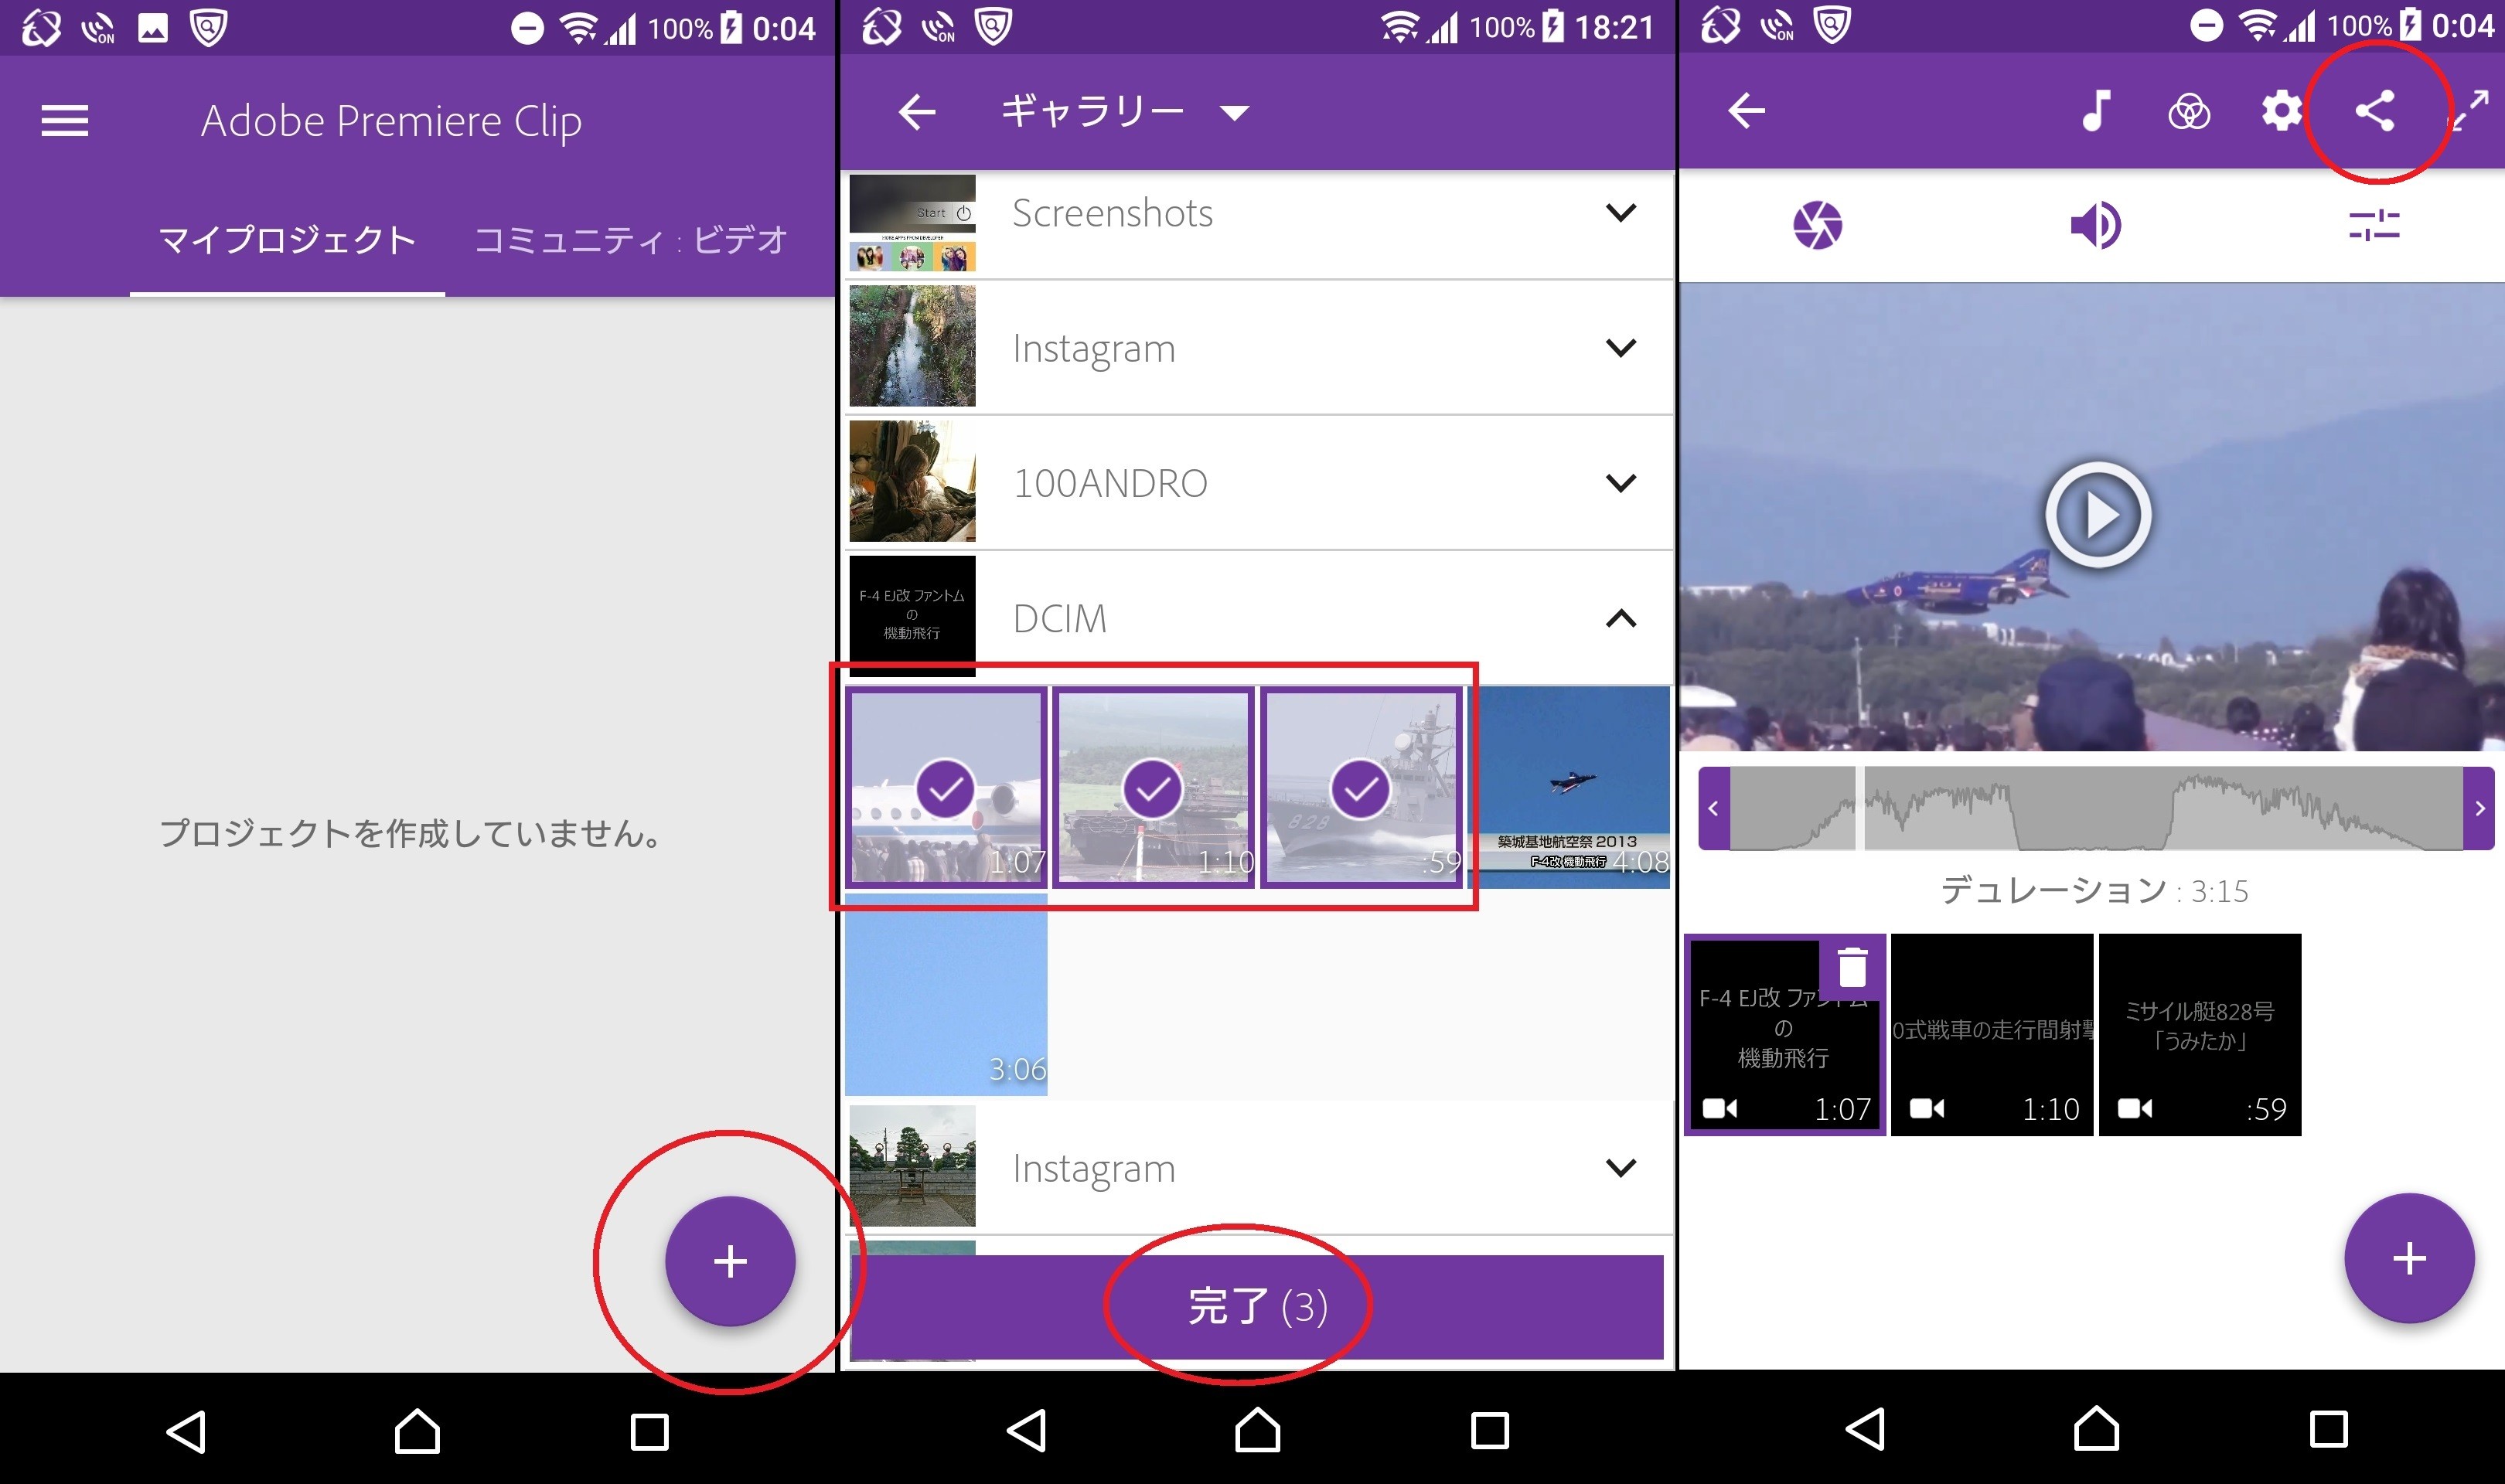
Task: Switch to コミュニティ:ビデオ tab
Action: click(x=631, y=240)
